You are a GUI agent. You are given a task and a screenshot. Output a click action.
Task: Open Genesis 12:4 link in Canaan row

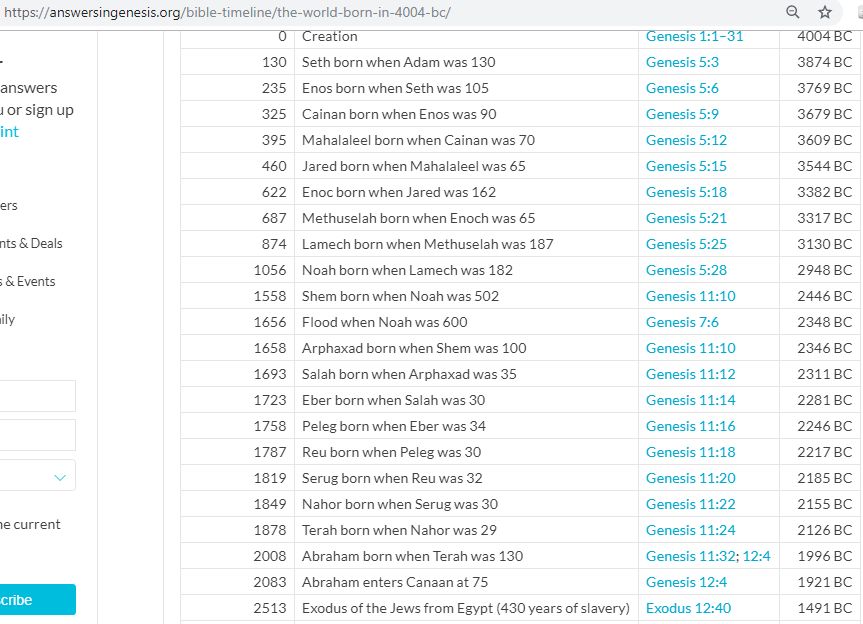pyautogui.click(x=686, y=582)
